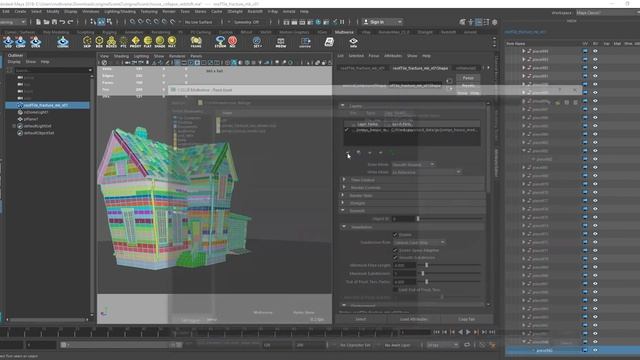Screen dimensions: 640x360
Task: Click the Load Attributes button
Action: pyautogui.click(x=414, y=319)
